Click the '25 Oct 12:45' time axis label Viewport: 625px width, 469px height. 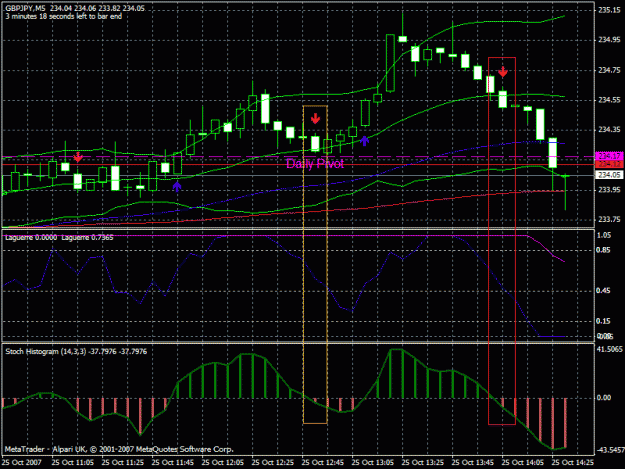[x=323, y=462]
